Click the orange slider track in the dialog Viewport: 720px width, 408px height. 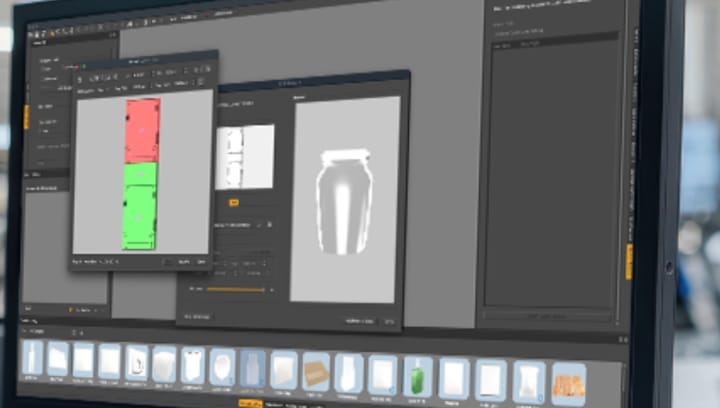[237, 290]
